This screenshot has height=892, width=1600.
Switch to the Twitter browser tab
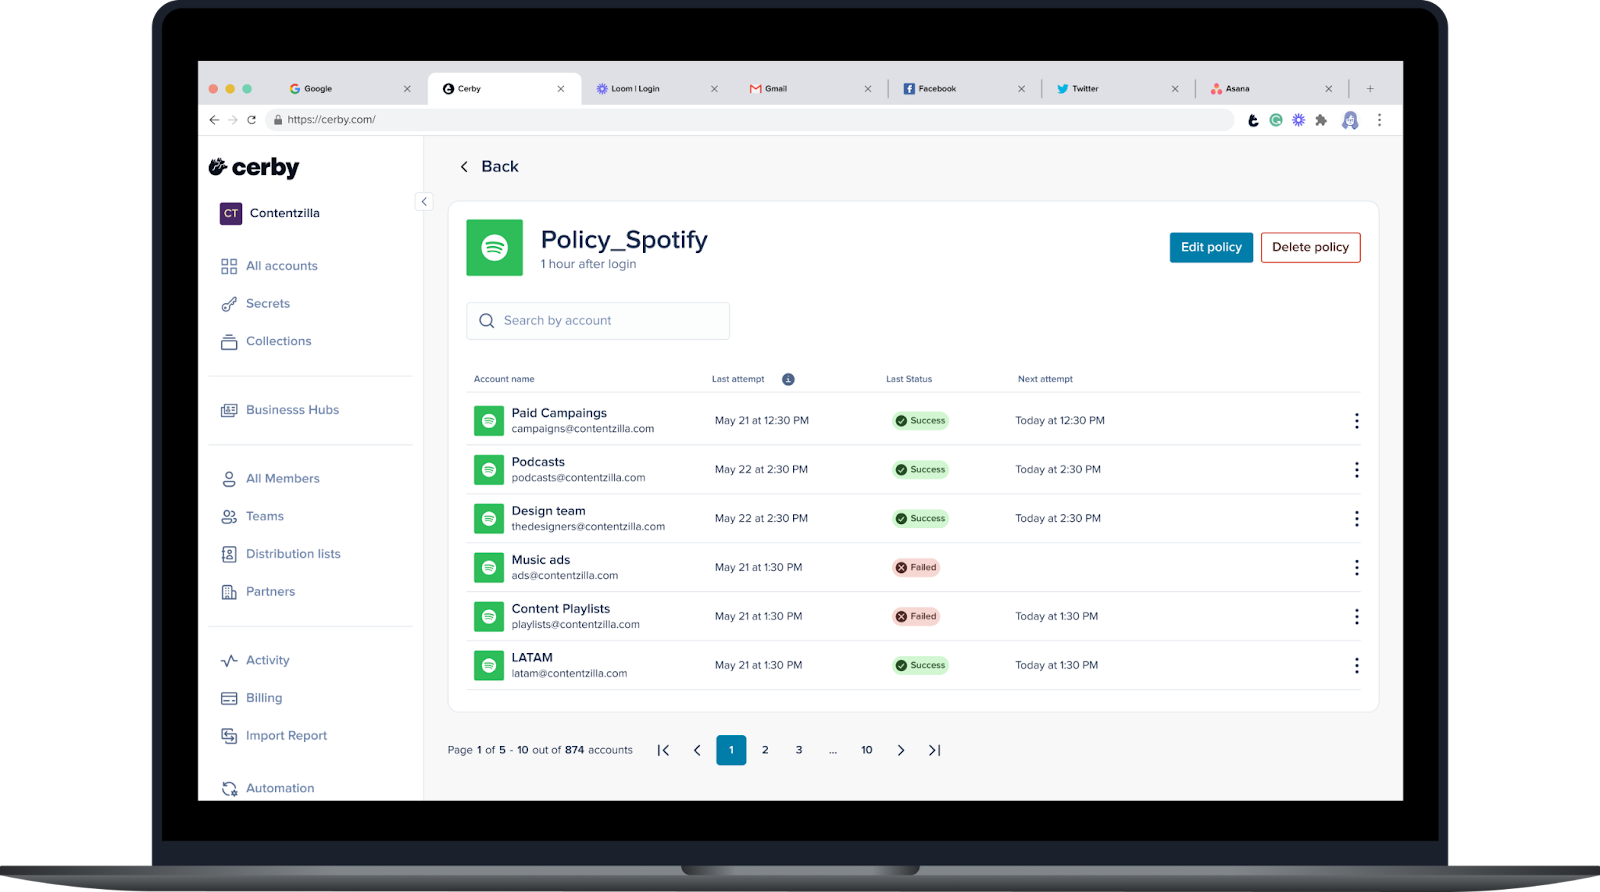click(x=1116, y=89)
